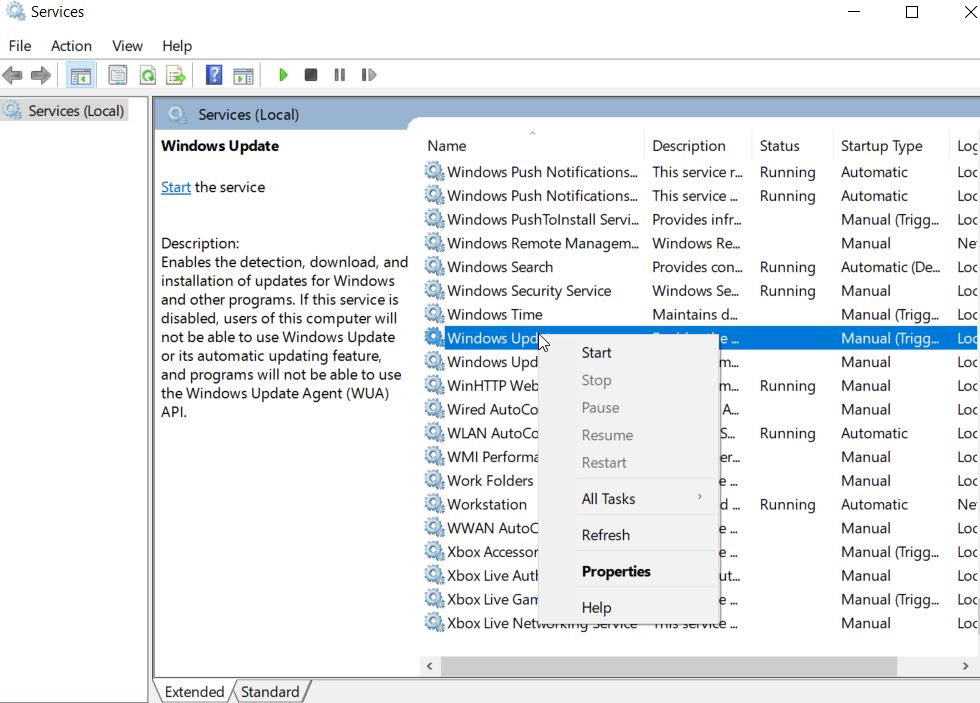Open the File menu
This screenshot has height=703, width=980.
[20, 46]
